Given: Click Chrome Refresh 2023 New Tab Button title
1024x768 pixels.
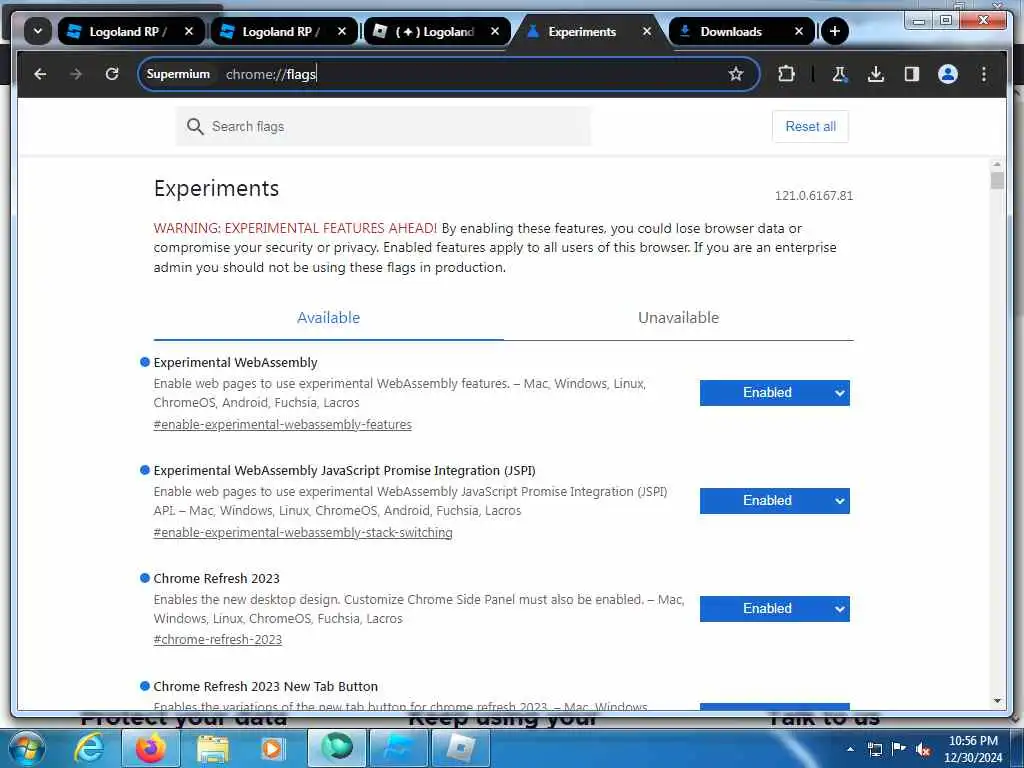Looking at the screenshot, I should coord(266,686).
